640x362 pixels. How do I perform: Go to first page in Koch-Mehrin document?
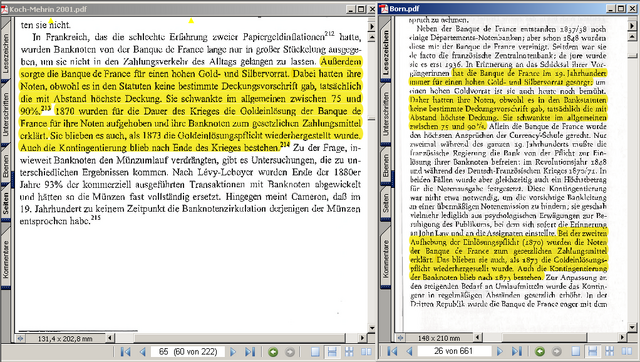point(125,352)
